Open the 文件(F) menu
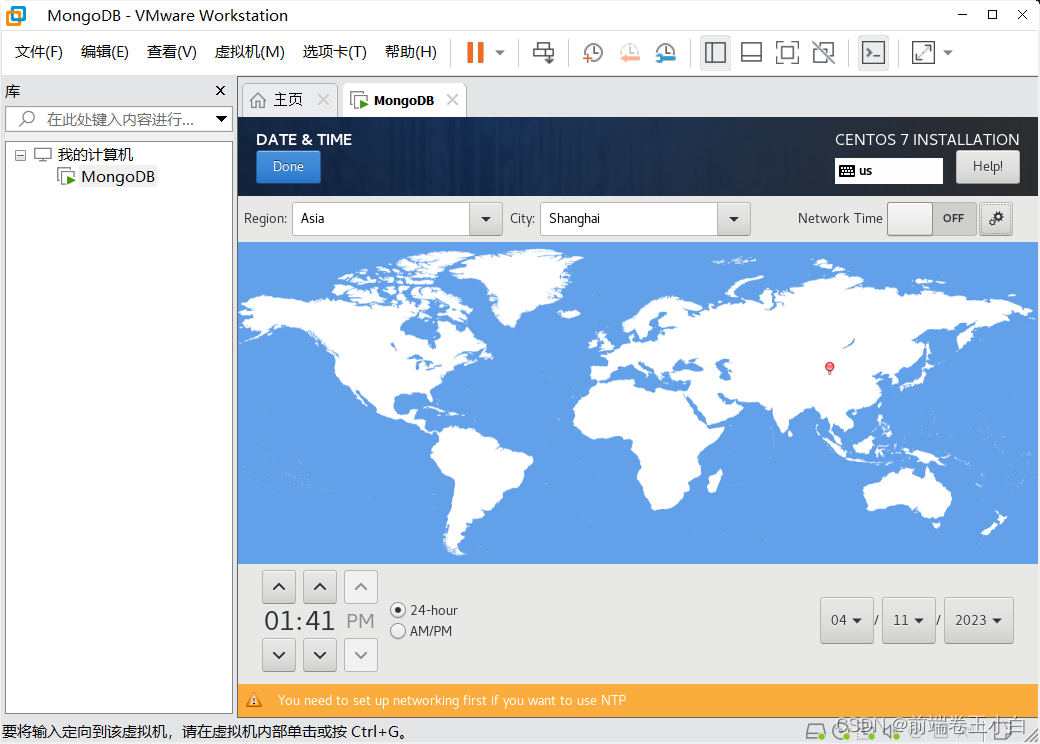1040x744 pixels. (x=38, y=52)
